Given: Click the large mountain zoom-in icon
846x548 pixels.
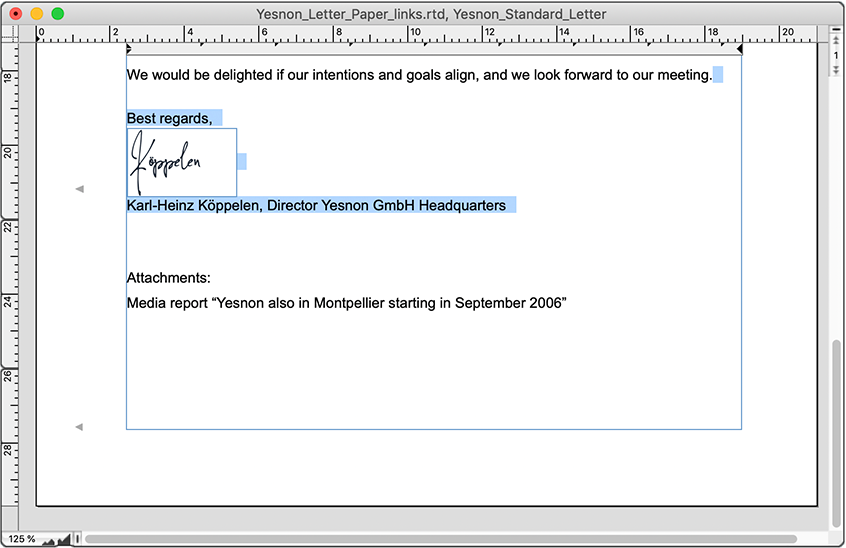Looking at the screenshot, I should click(x=63, y=539).
